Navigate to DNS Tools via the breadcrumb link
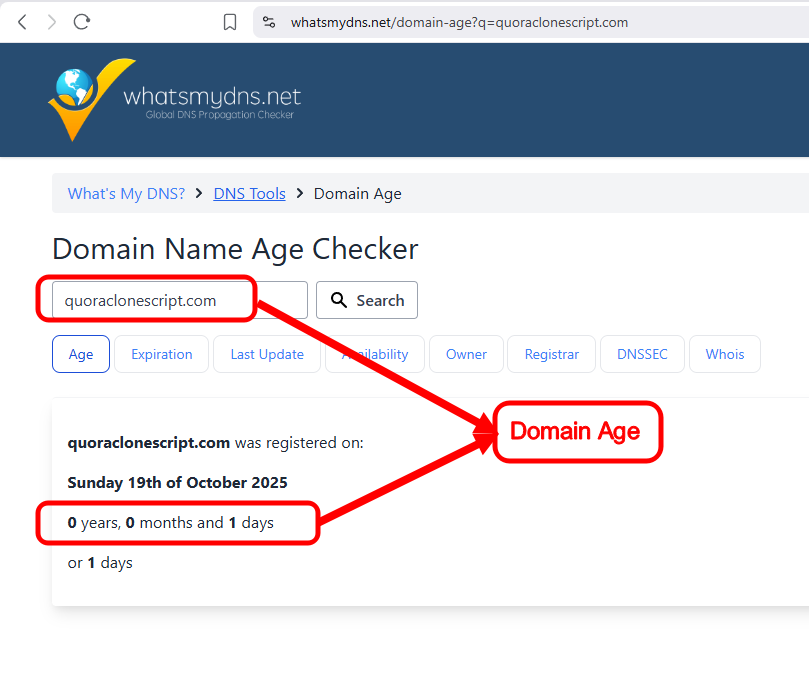Screen dimensions: 809x680 249,193
